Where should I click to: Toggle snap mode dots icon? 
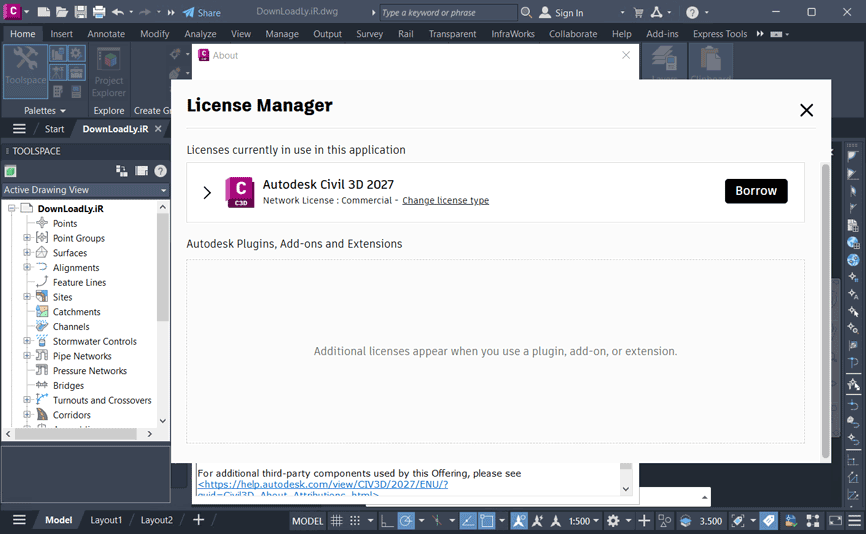(355, 521)
